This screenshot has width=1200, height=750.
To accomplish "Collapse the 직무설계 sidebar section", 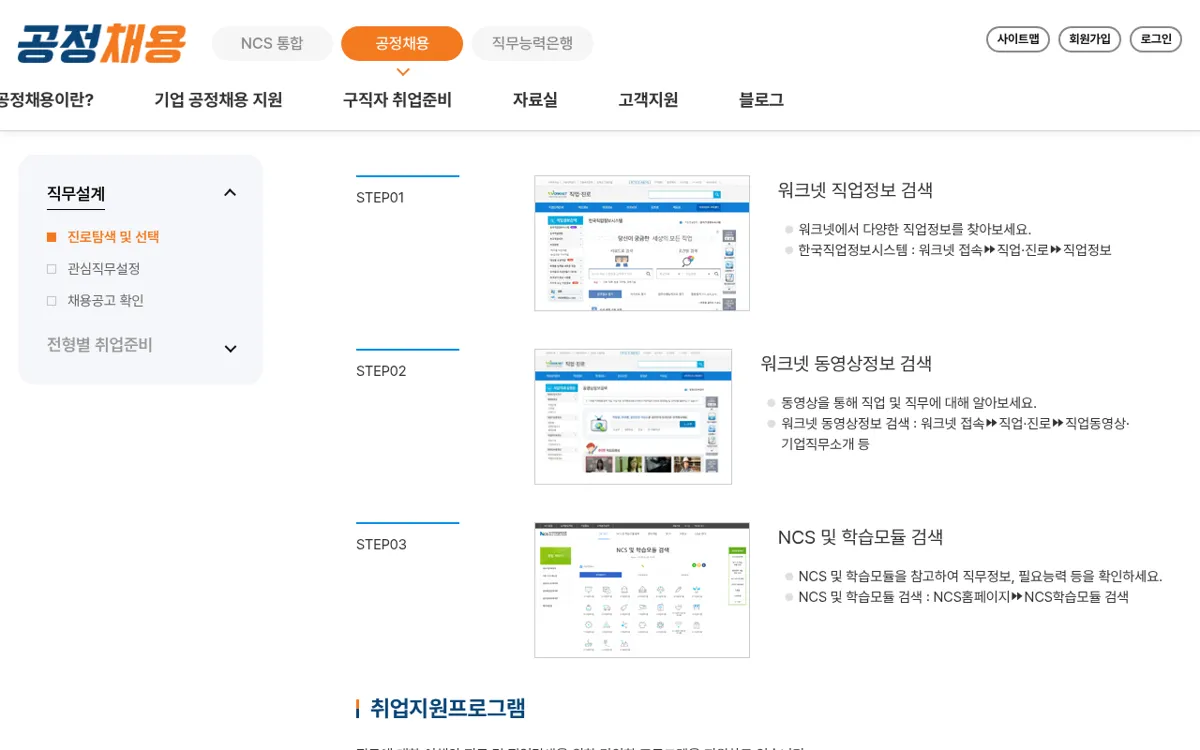I will point(230,193).
